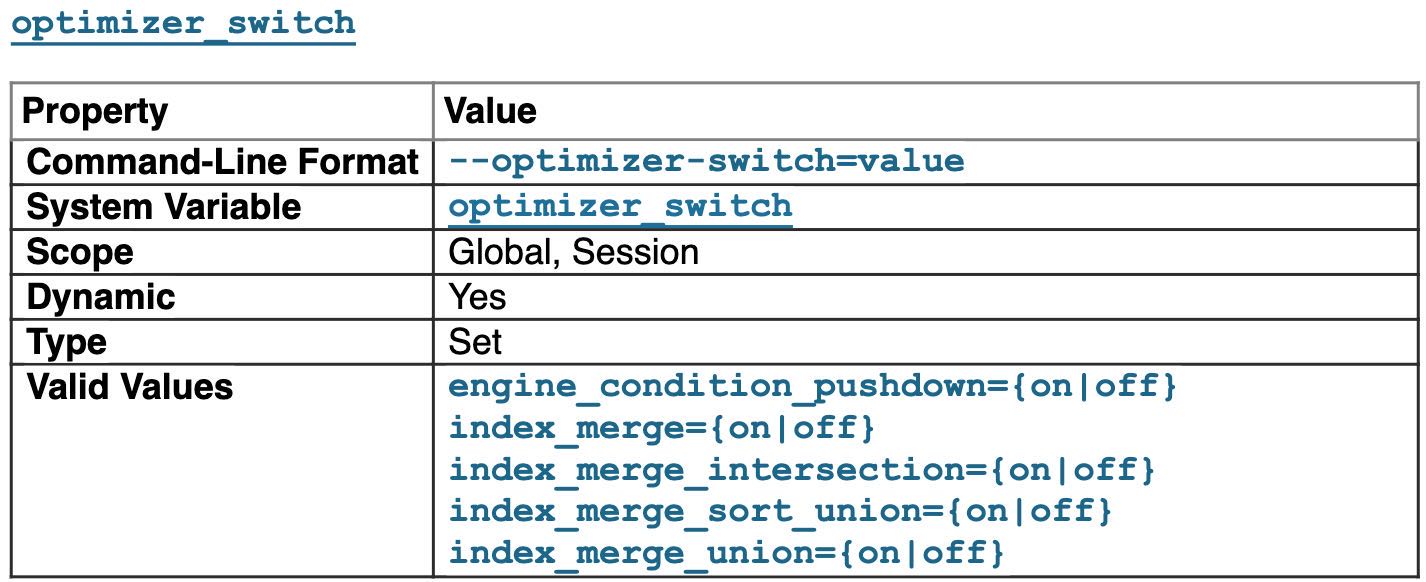Image resolution: width=1426 pixels, height=582 pixels.
Task: Open the optimizer_switch heading link at top
Action: point(183,23)
